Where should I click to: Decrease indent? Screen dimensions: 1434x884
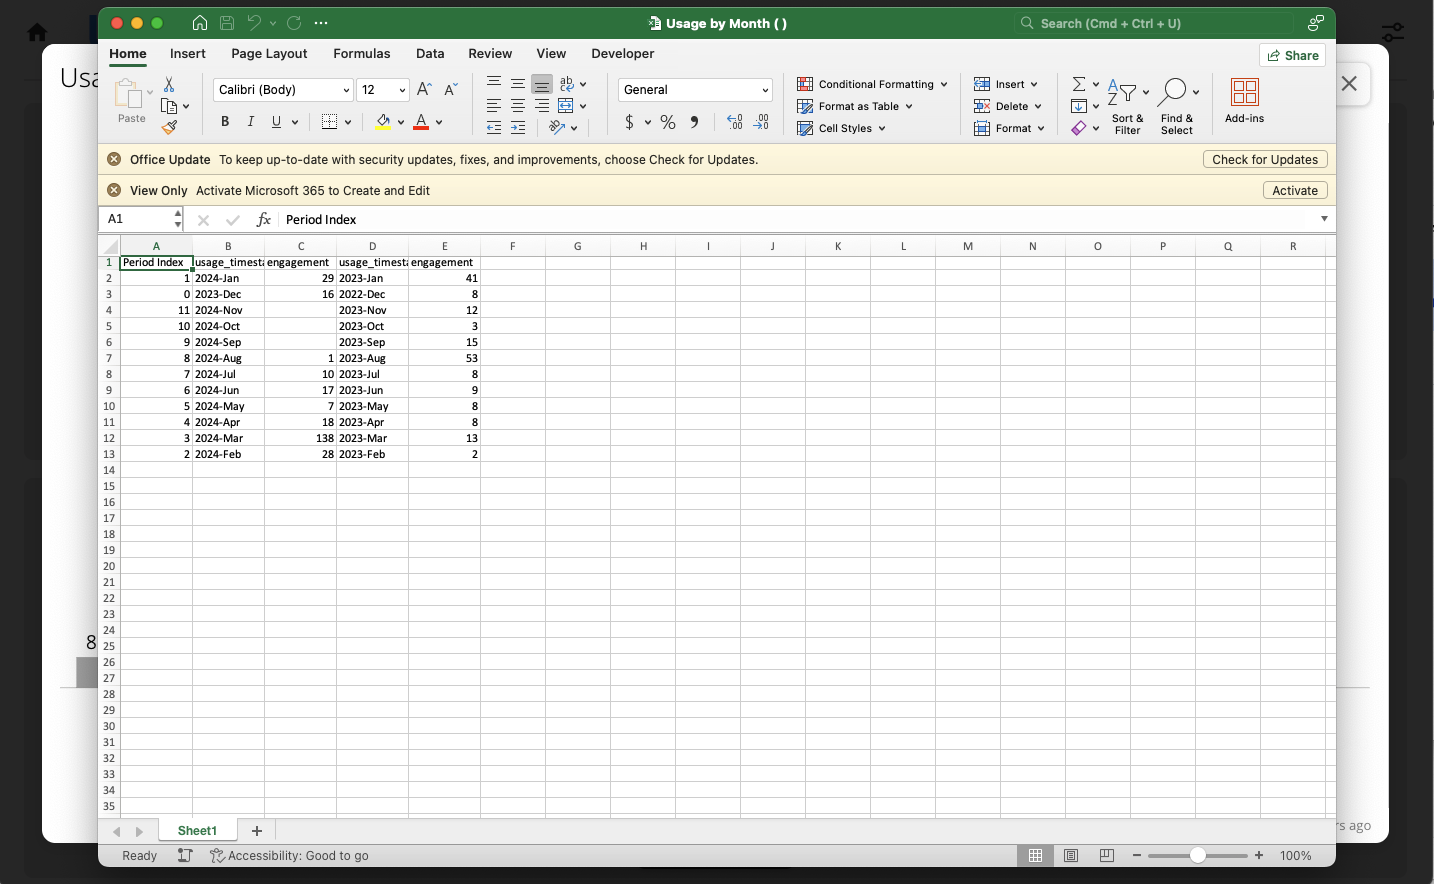pos(494,128)
